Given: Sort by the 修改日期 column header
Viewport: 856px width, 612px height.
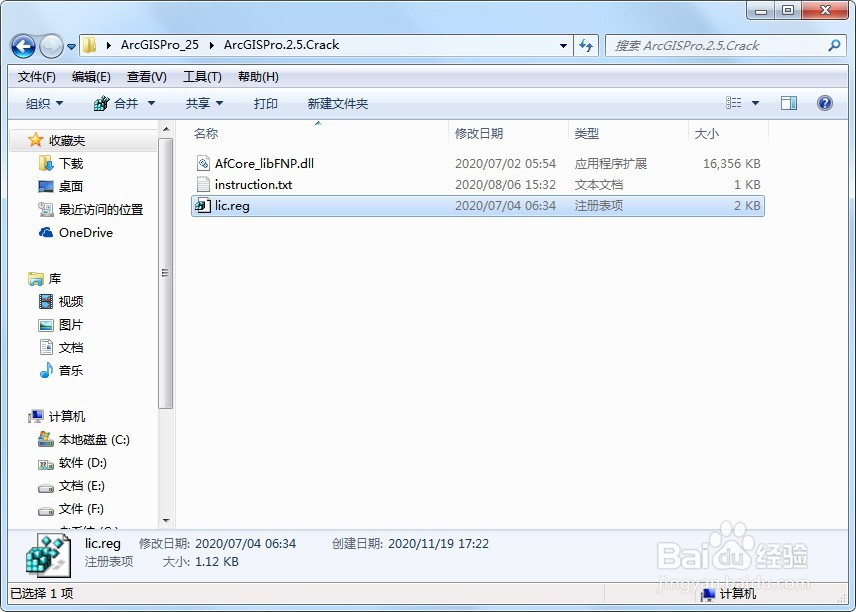Looking at the screenshot, I should 479,133.
